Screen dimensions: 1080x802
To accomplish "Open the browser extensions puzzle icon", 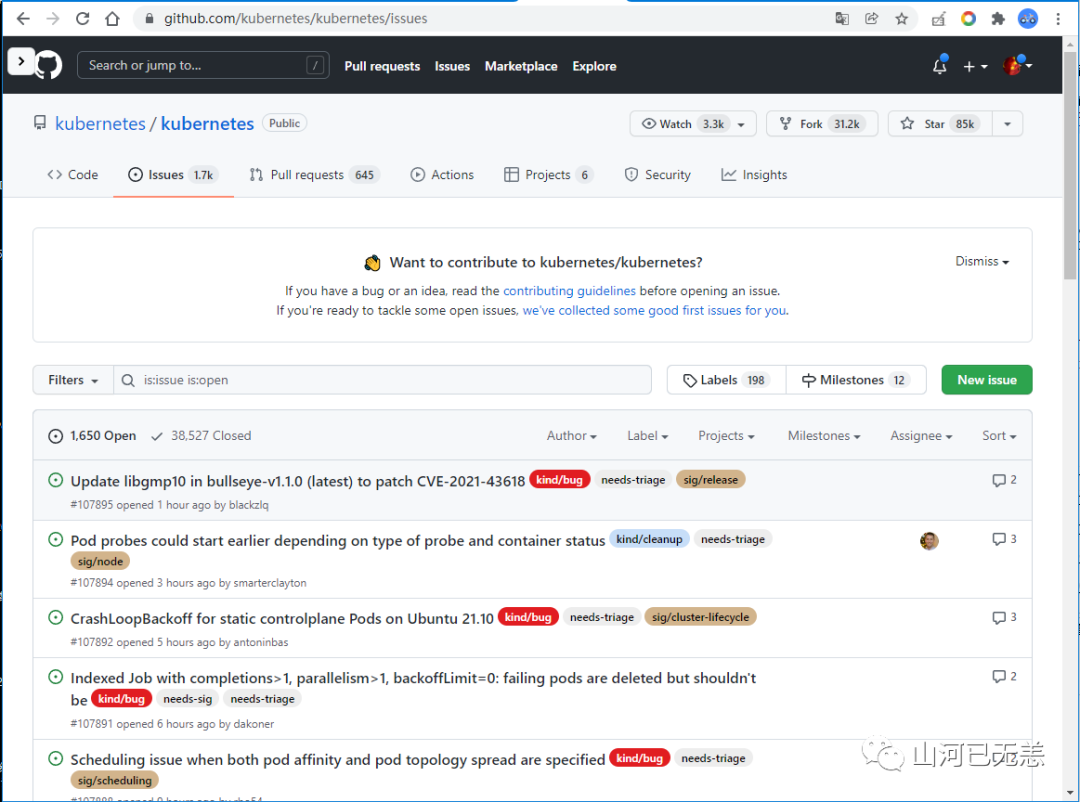I will [x=998, y=19].
